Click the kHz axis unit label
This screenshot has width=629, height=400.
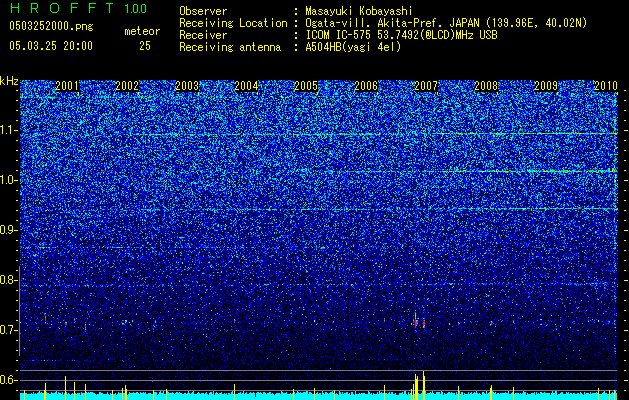9,81
